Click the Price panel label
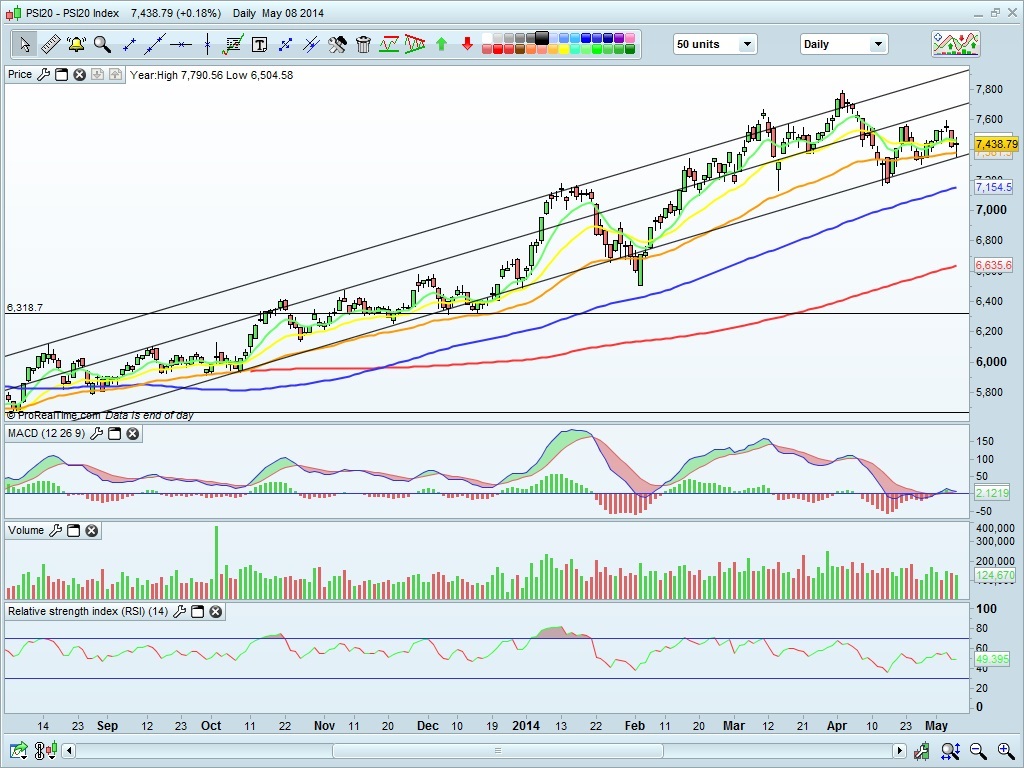 point(20,75)
